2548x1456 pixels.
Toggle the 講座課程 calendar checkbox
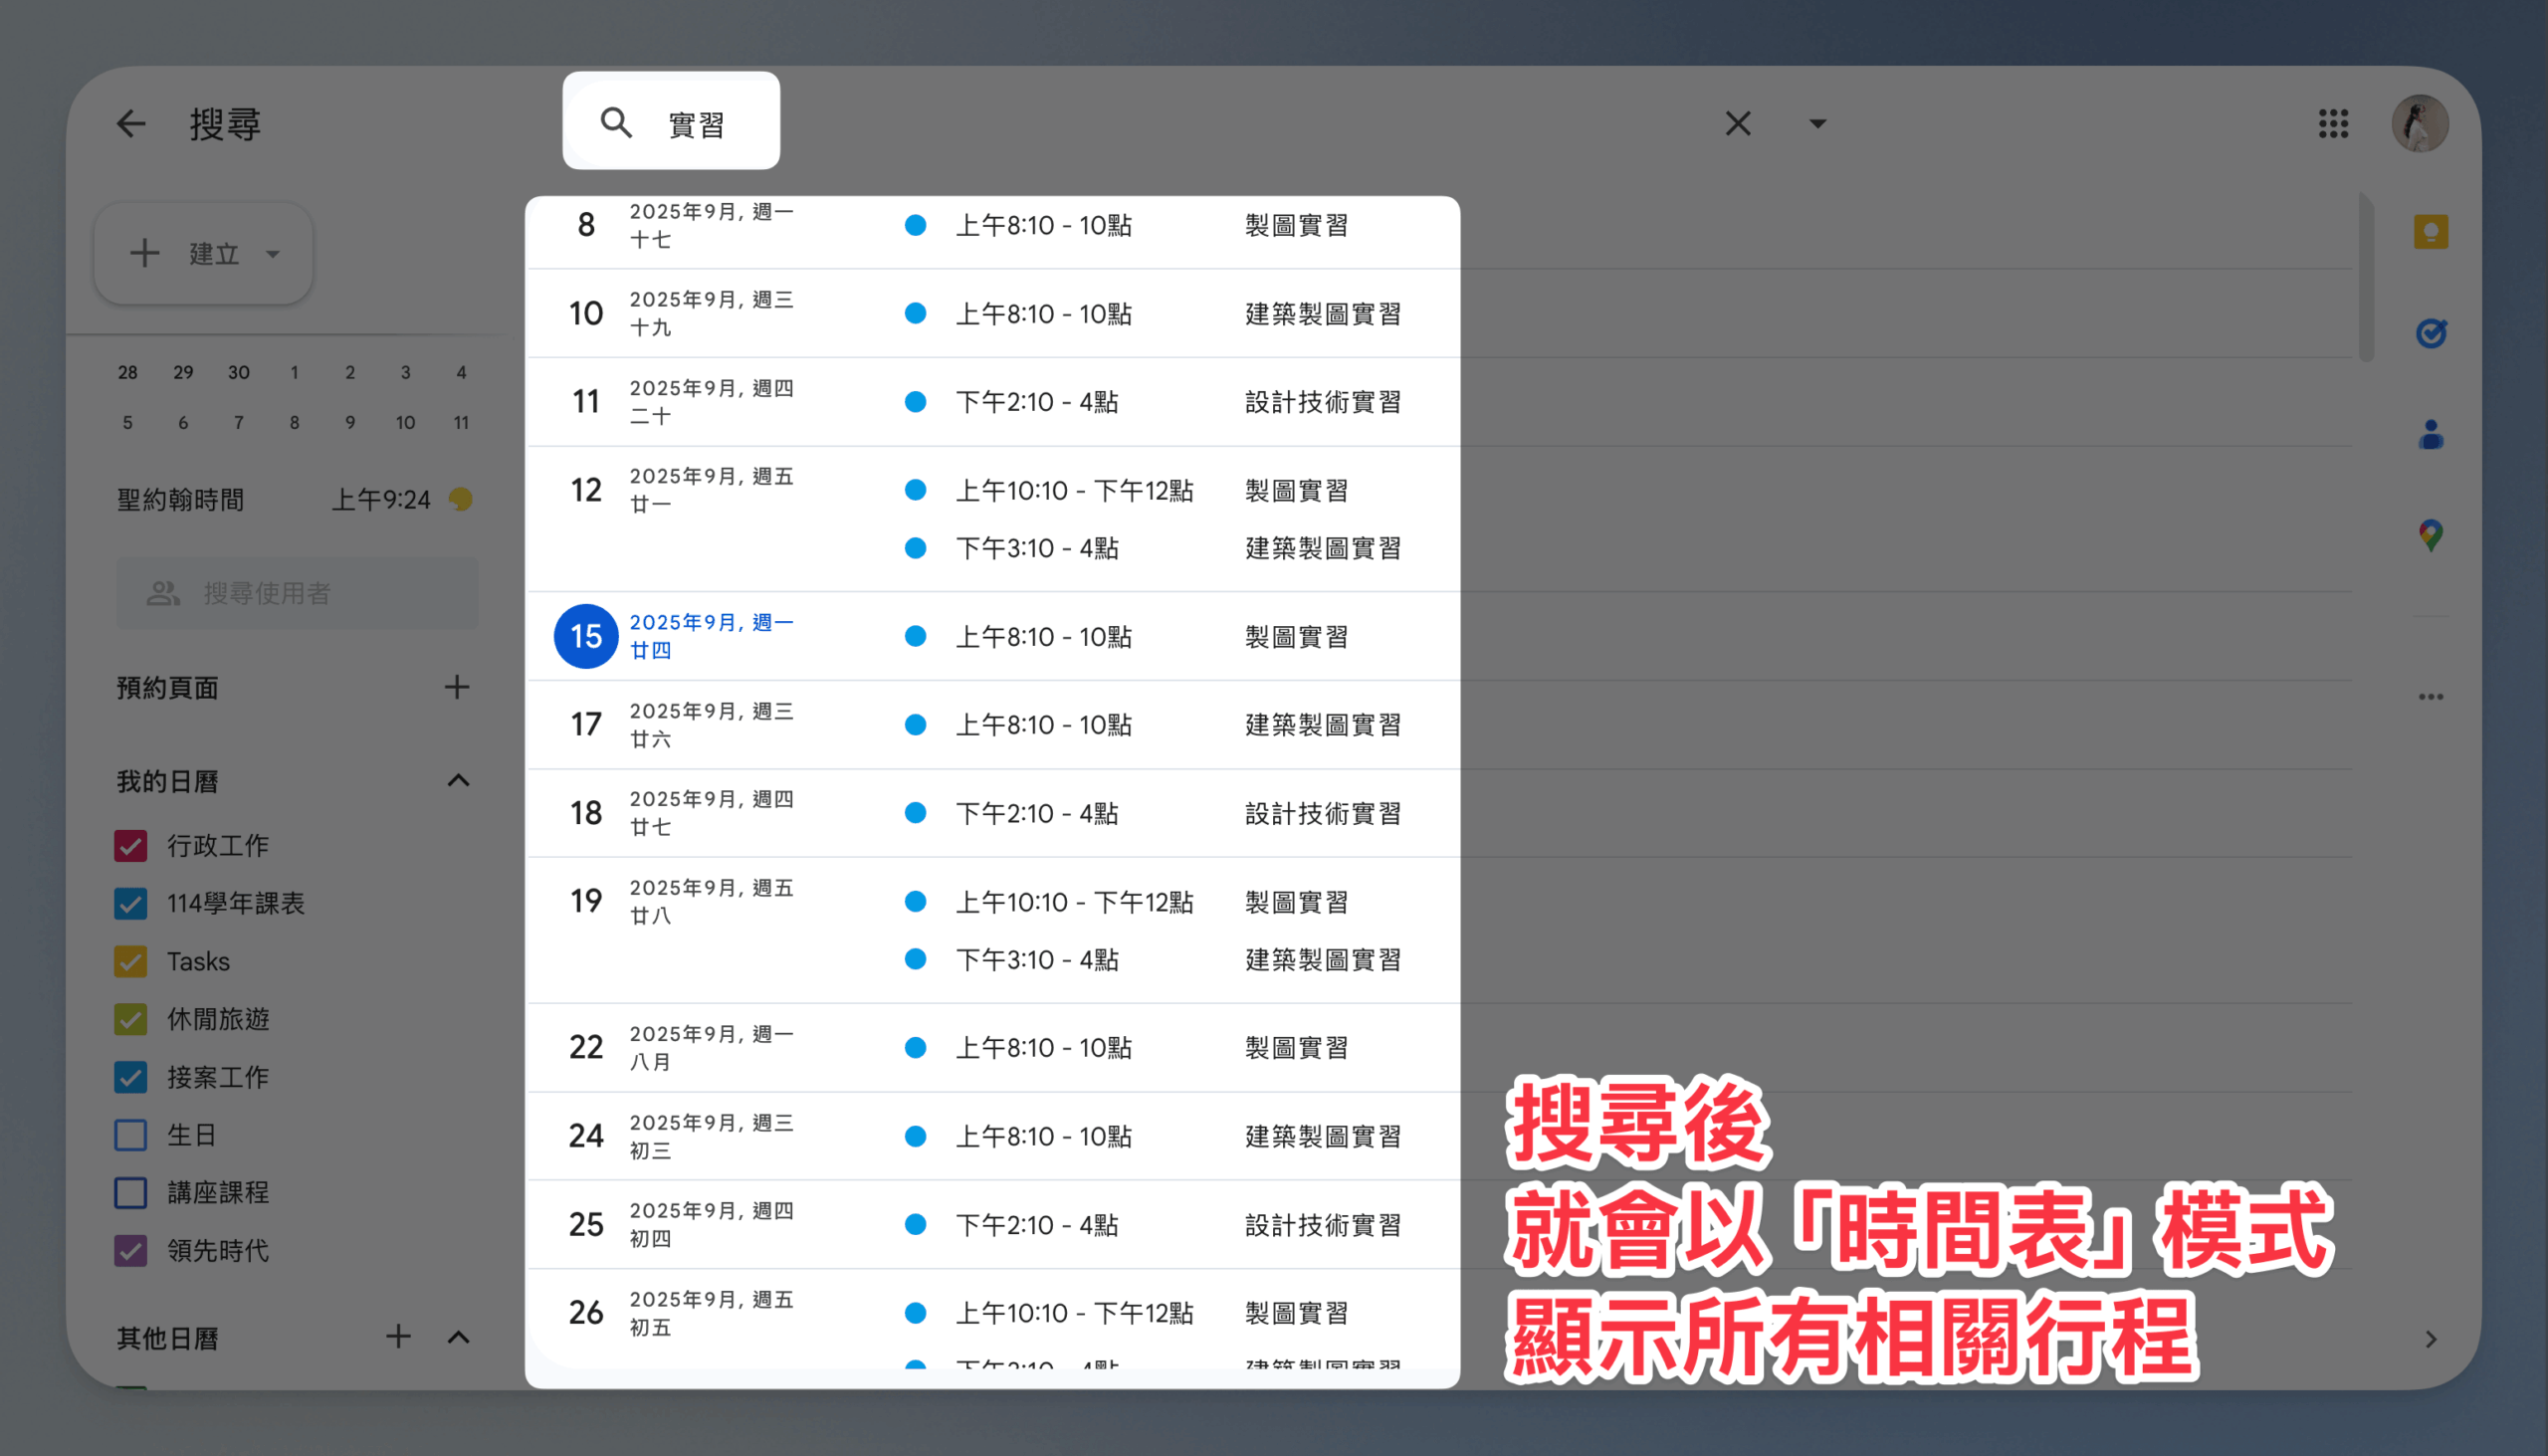click(131, 1193)
